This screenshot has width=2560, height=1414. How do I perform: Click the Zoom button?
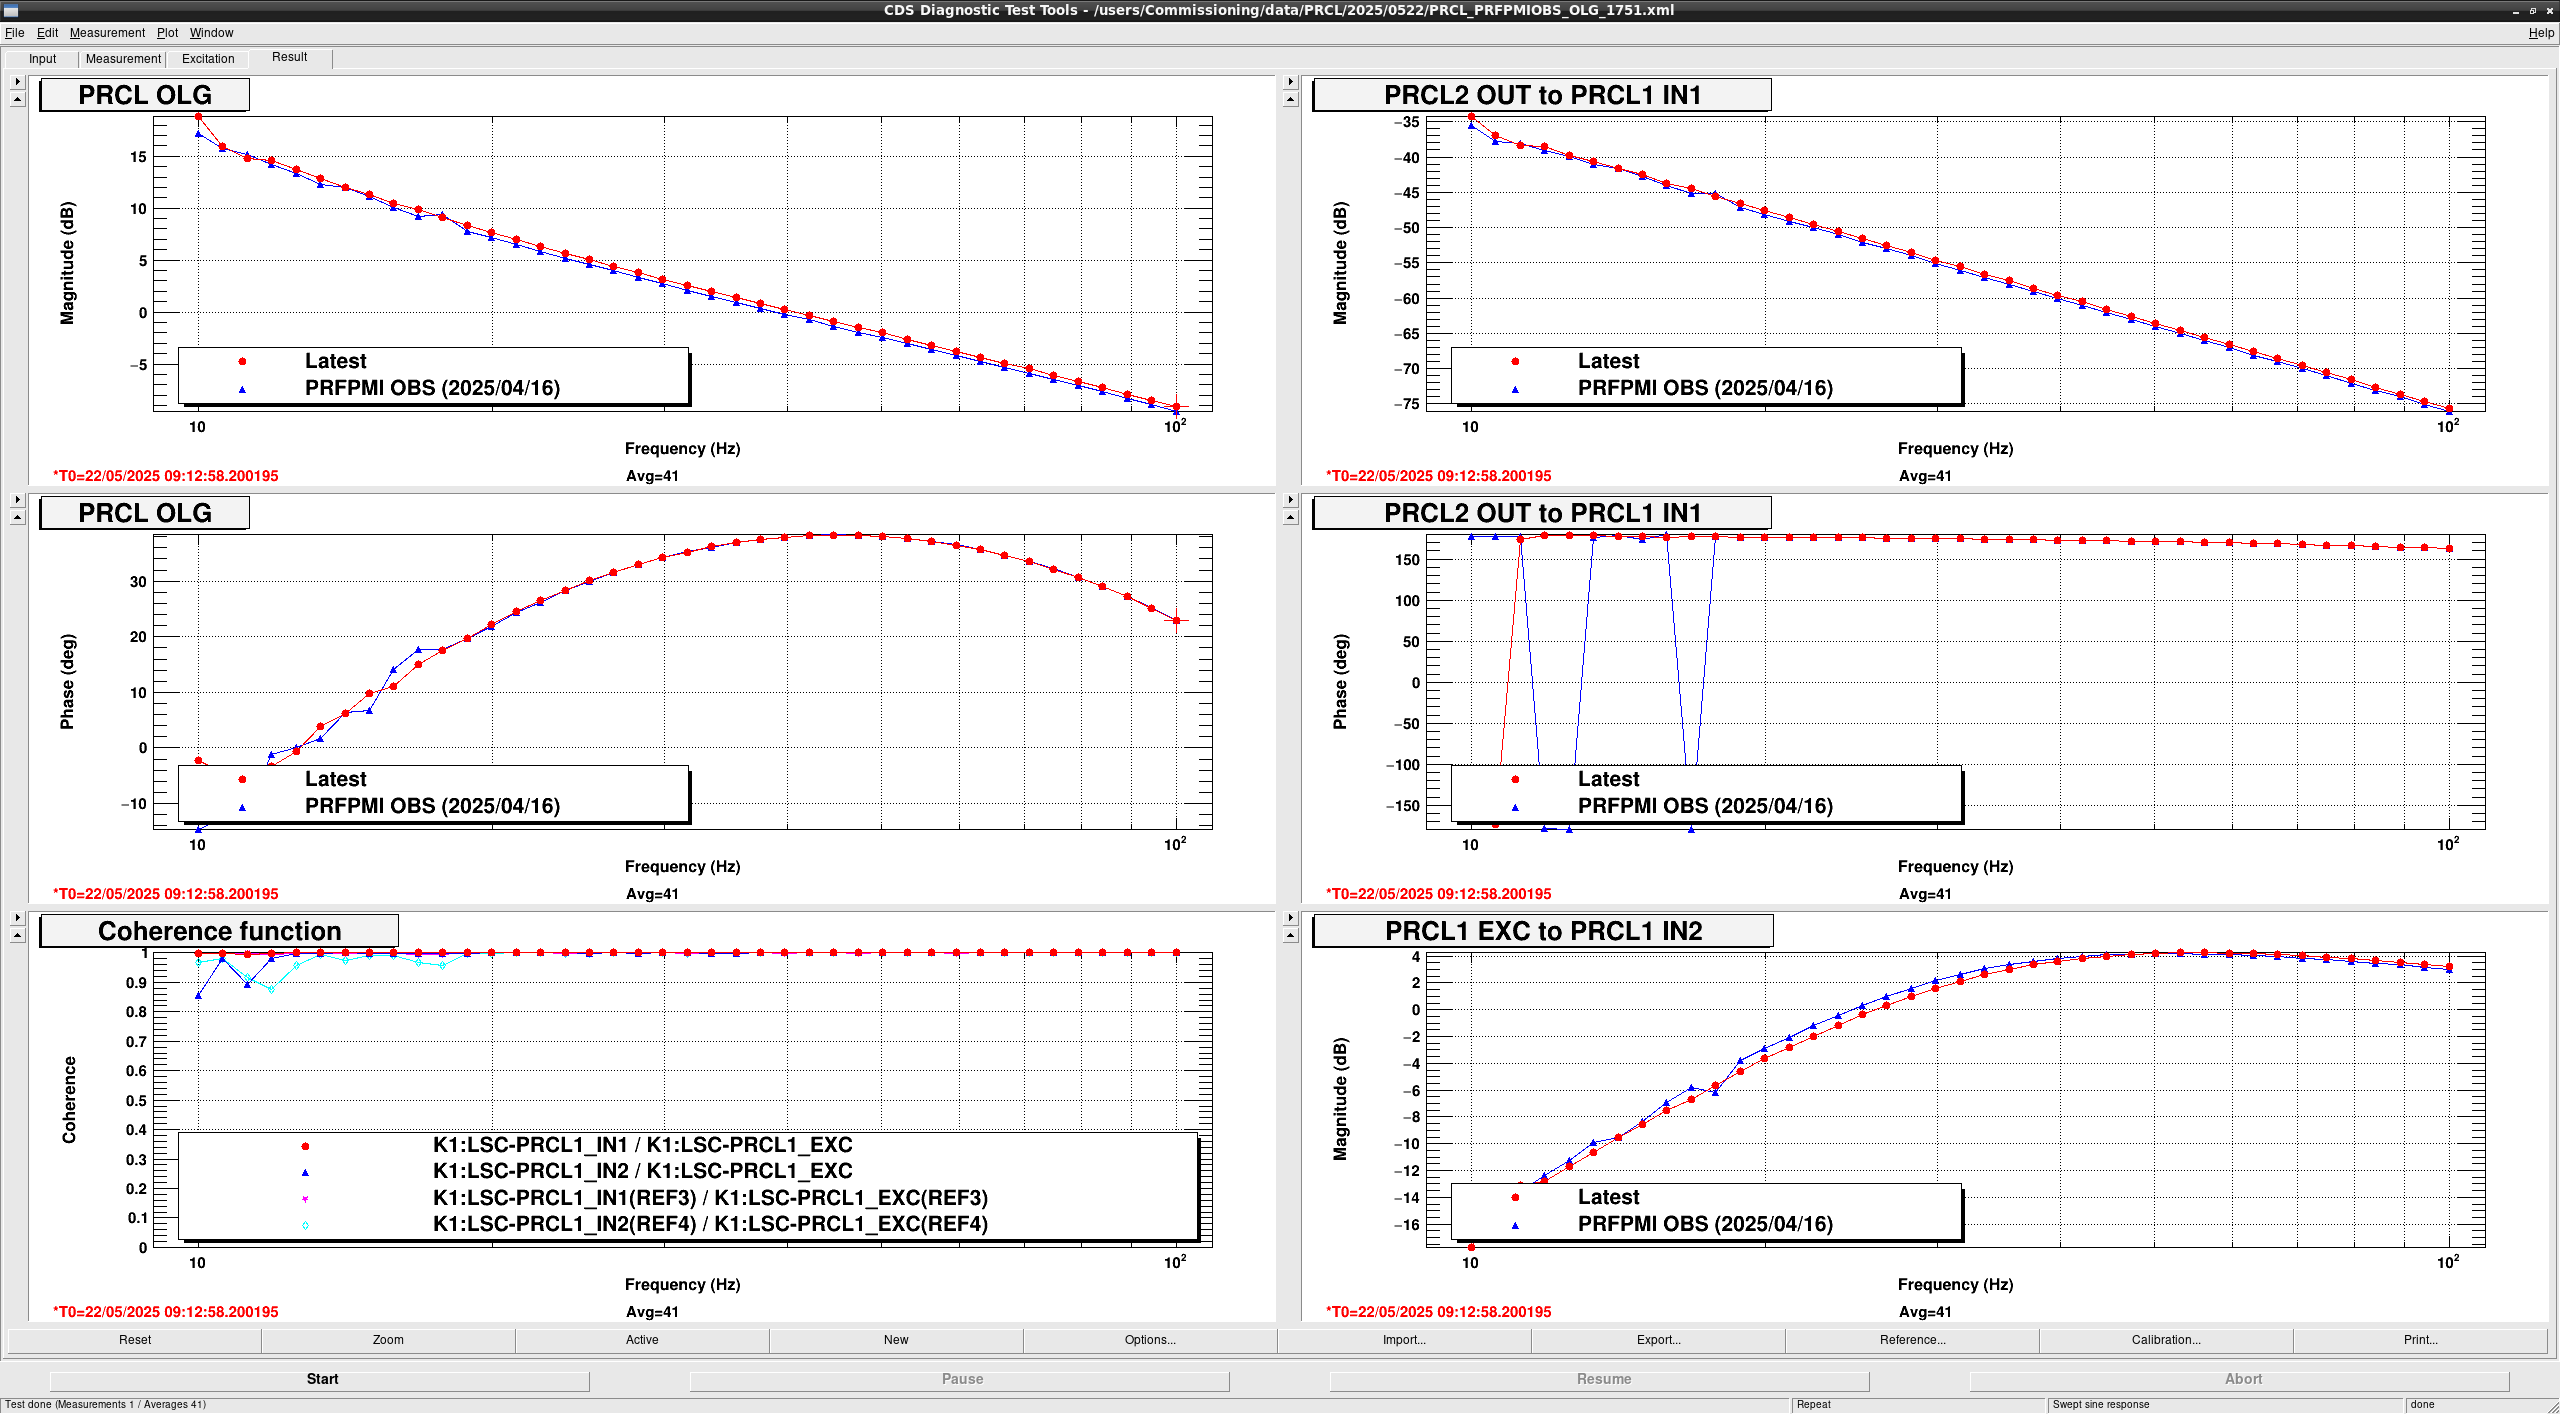coord(388,1340)
